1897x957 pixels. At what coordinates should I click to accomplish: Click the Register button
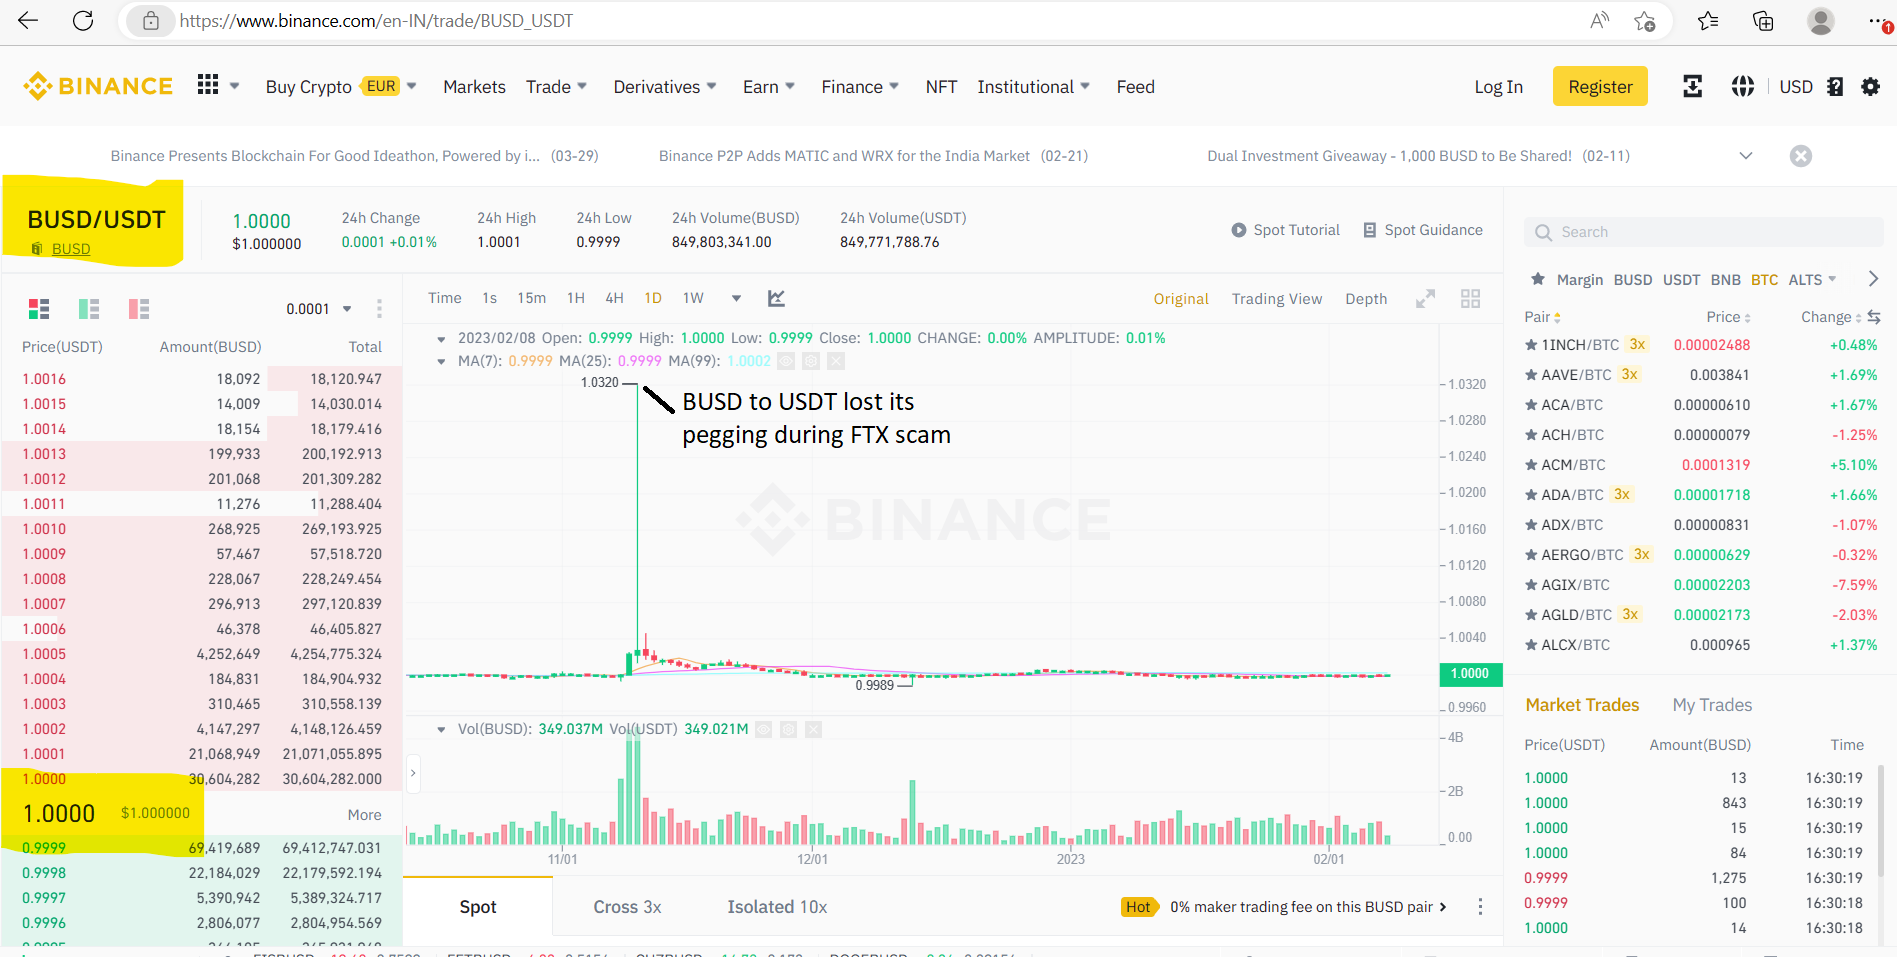[x=1600, y=87]
